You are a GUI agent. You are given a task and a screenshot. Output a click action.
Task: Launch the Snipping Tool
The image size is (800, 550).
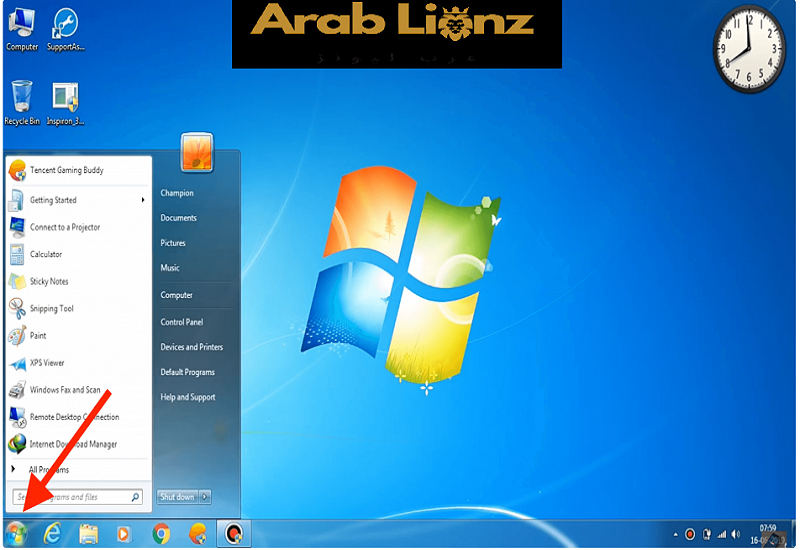(x=79, y=308)
